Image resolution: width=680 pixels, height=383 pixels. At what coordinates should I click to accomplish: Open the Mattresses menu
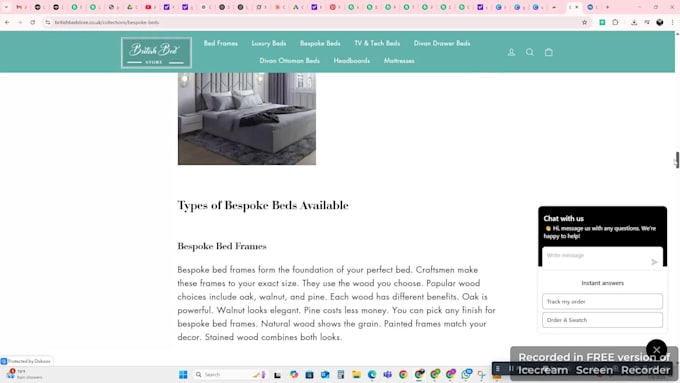point(399,61)
